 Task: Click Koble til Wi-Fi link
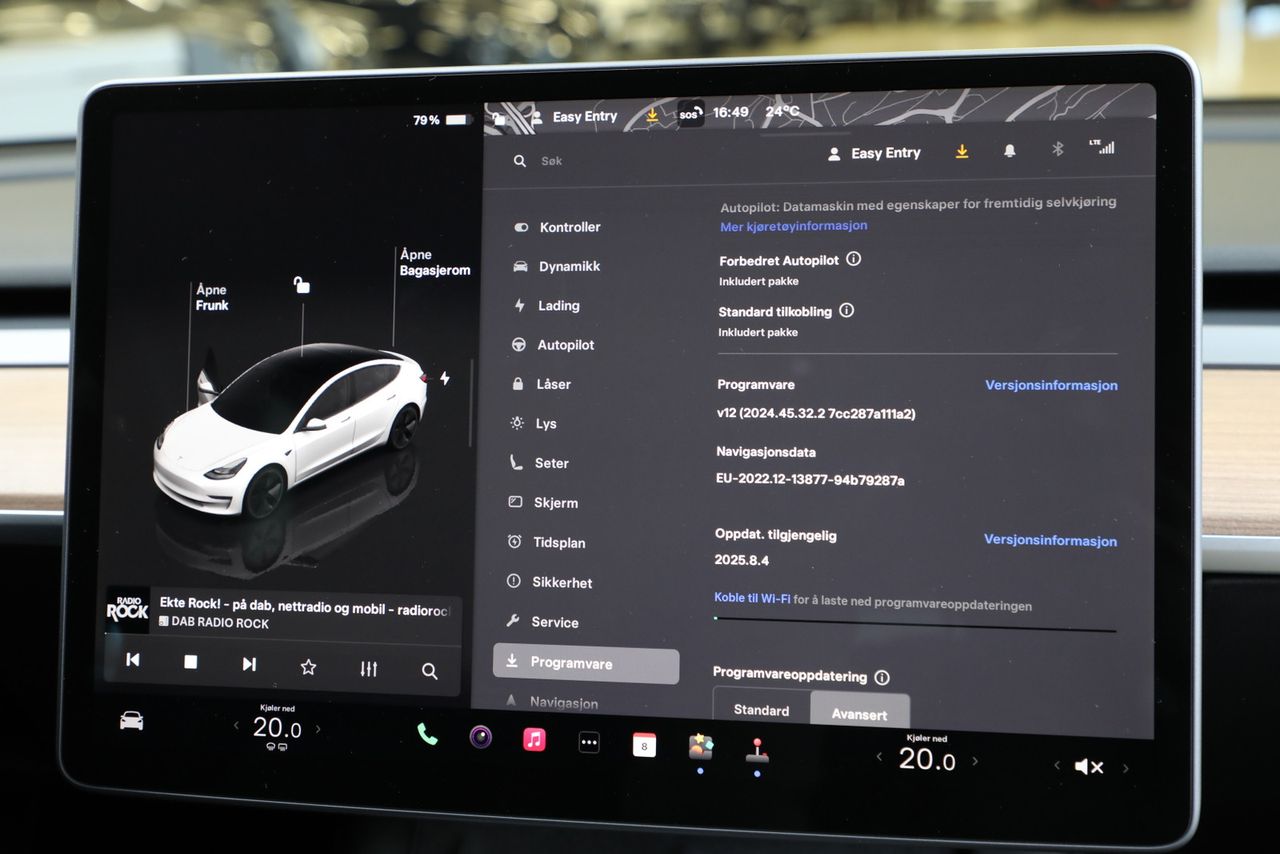point(752,598)
